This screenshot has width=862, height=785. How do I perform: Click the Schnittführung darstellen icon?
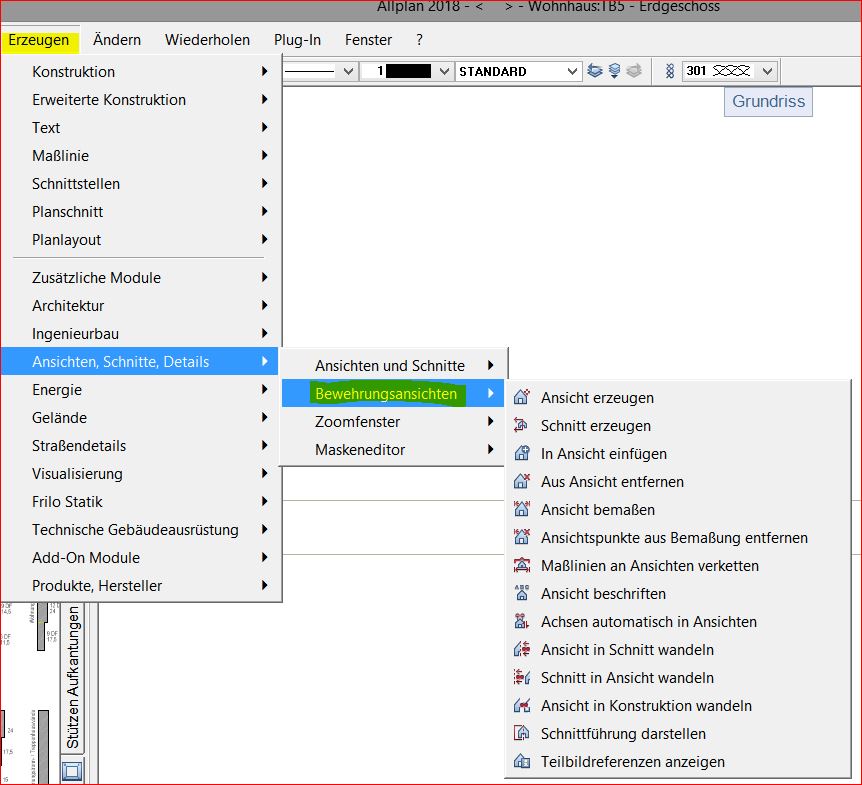point(521,734)
